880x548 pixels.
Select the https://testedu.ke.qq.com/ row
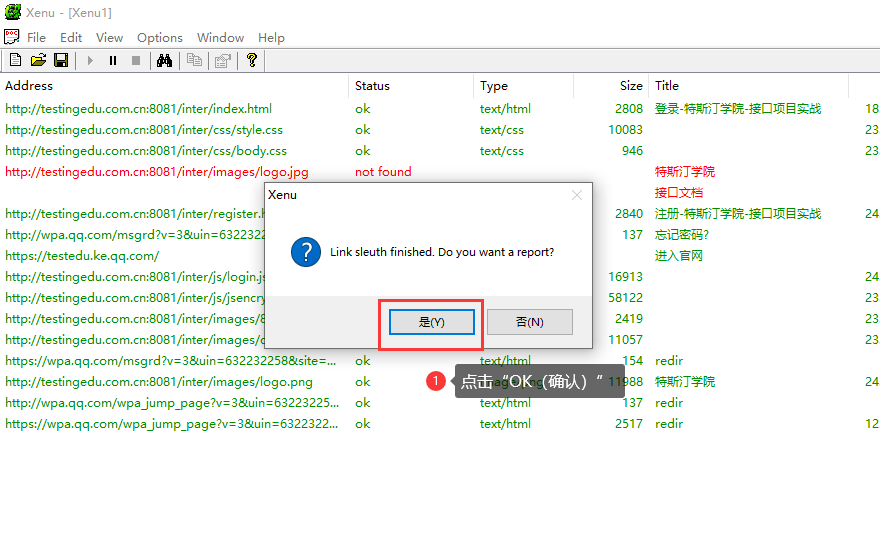pos(82,255)
